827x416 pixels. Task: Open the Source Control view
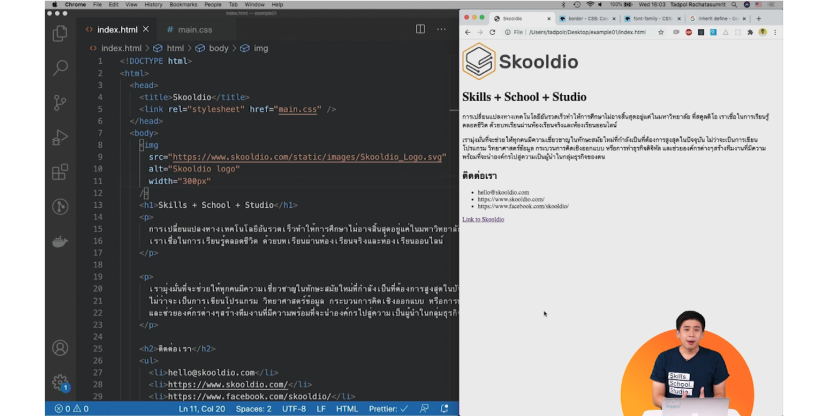(x=60, y=102)
